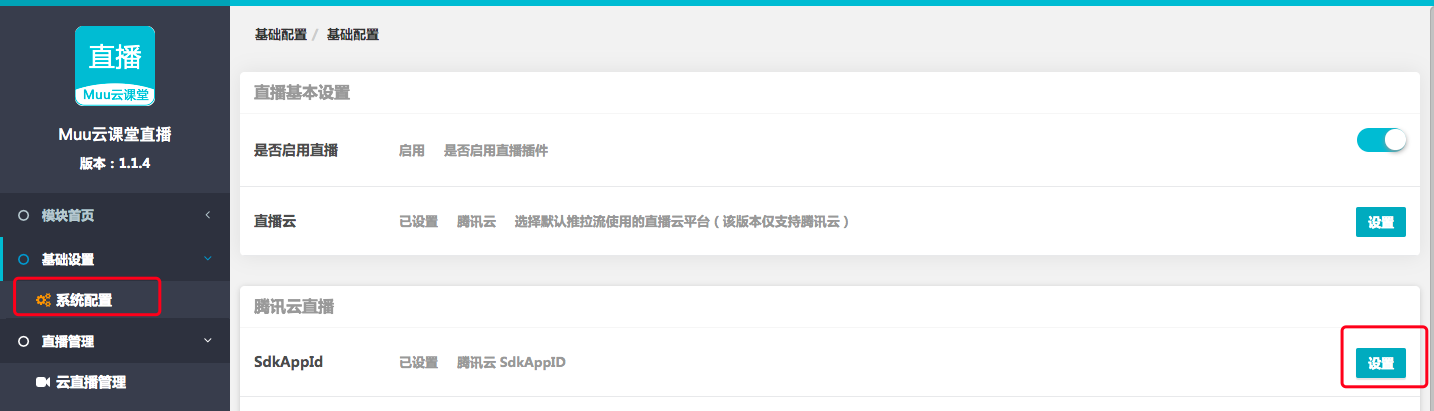Click the 是否启用直播 label
This screenshot has width=1434, height=411.
[x=296, y=150]
